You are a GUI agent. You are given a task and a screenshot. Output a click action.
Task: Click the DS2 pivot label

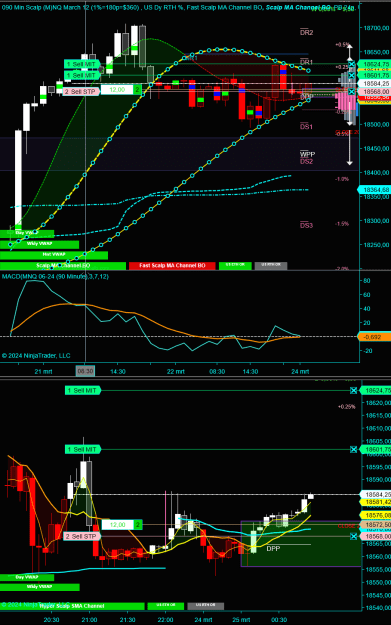307,161
